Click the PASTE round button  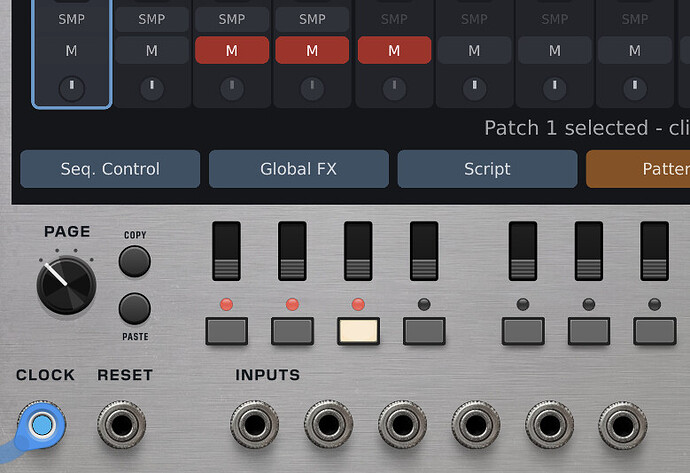tap(135, 309)
